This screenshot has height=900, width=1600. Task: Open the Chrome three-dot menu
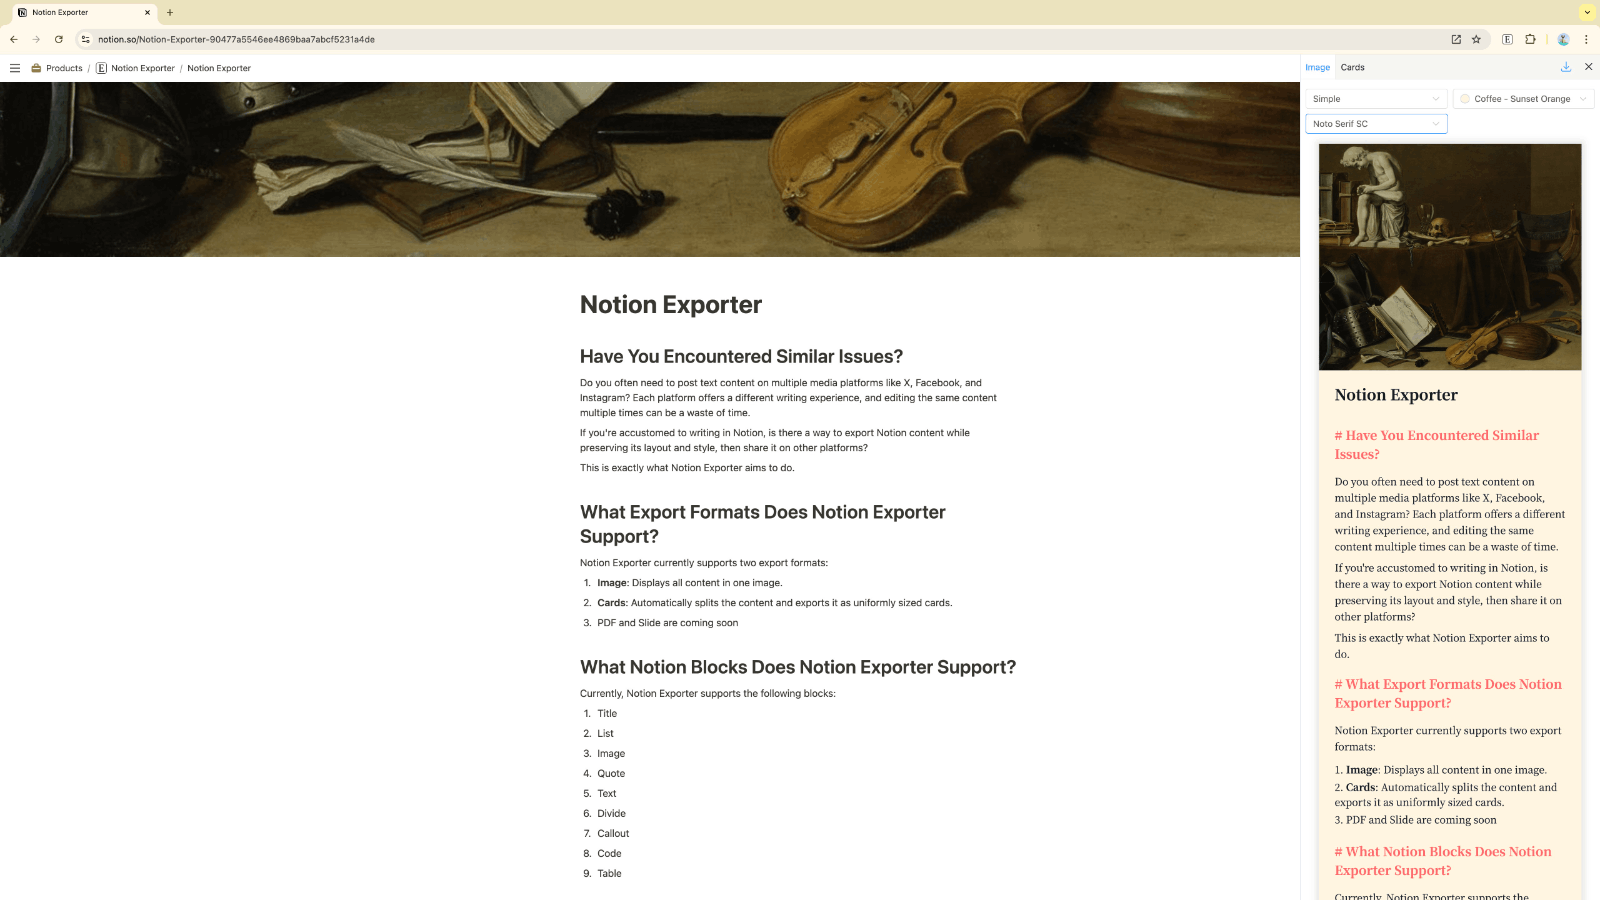pyautogui.click(x=1586, y=39)
